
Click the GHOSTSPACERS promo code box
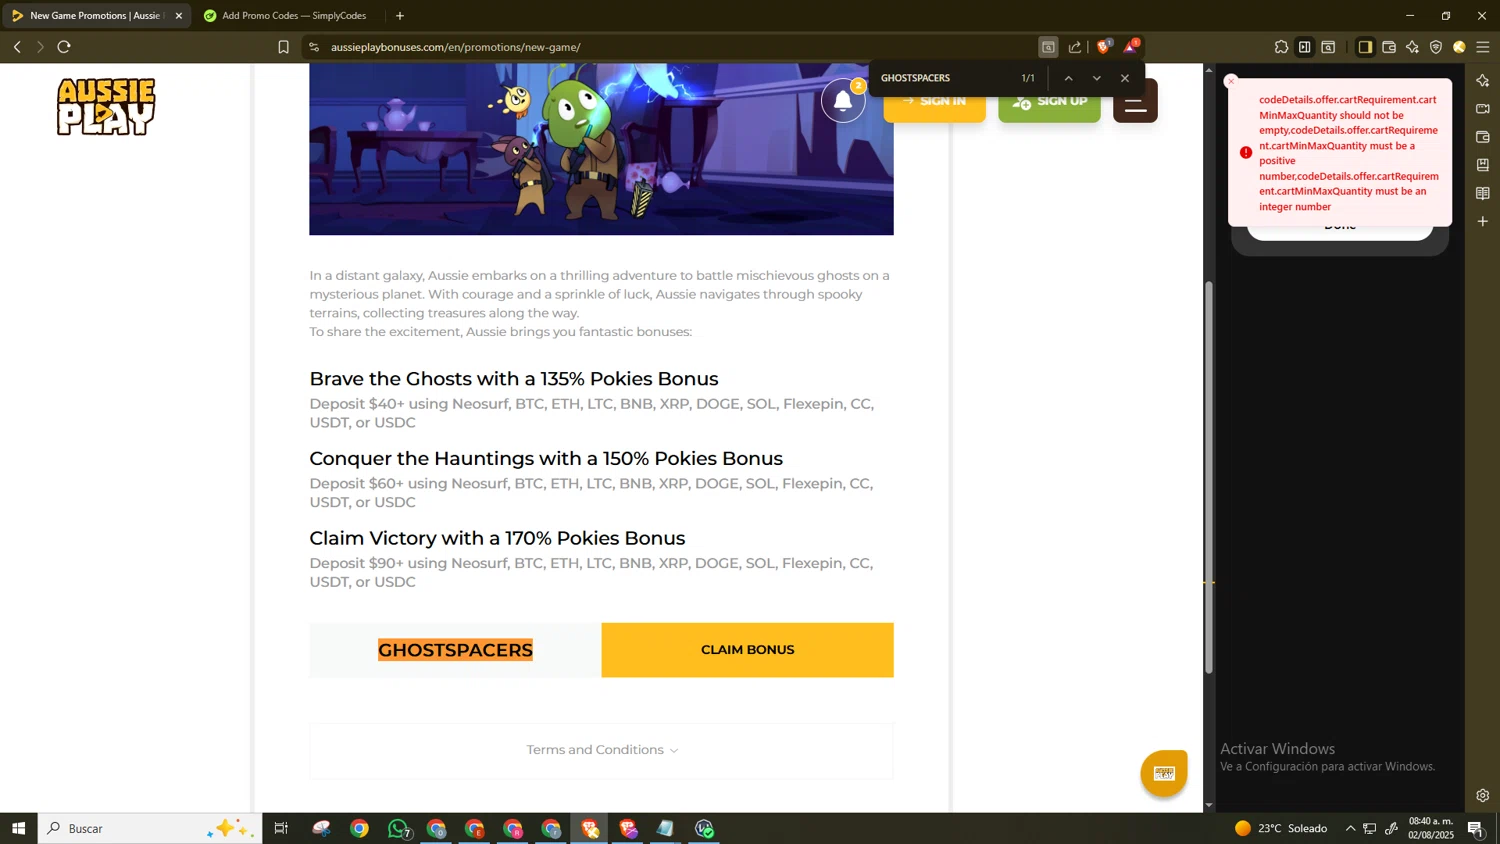(455, 650)
